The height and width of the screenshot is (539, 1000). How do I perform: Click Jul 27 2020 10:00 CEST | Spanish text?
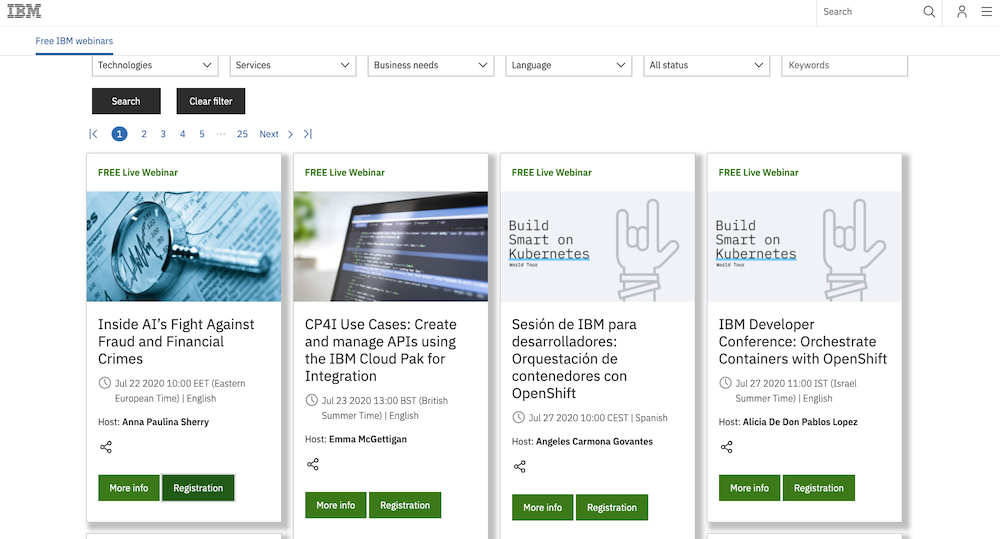(598, 418)
